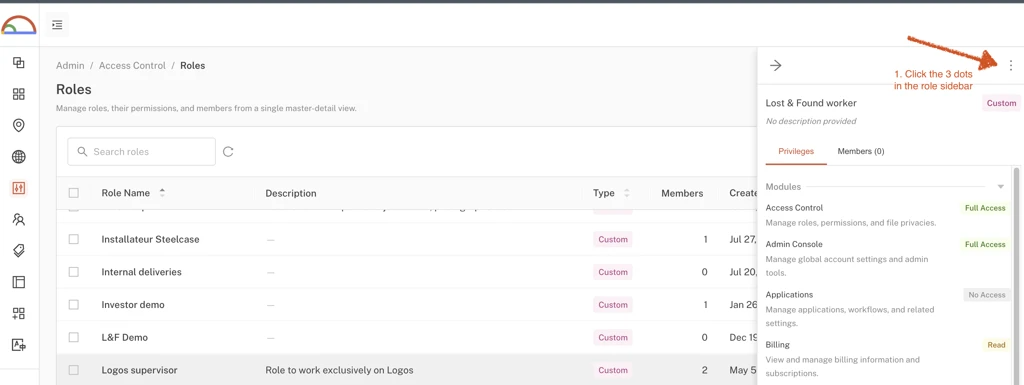The width and height of the screenshot is (1024, 385).
Task: Open the globe icon in left sidebar
Action: pyautogui.click(x=19, y=157)
